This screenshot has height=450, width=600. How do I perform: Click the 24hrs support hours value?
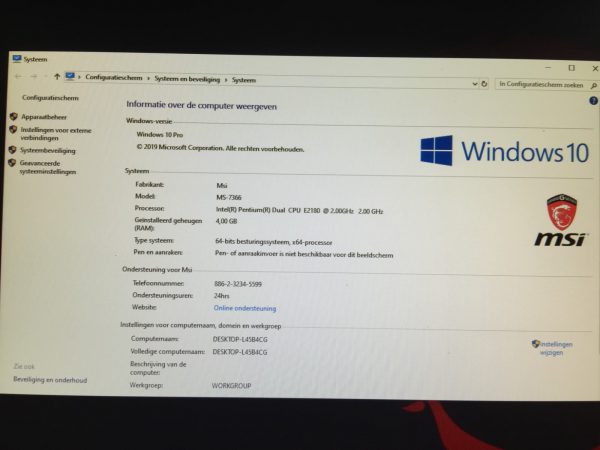click(x=222, y=296)
